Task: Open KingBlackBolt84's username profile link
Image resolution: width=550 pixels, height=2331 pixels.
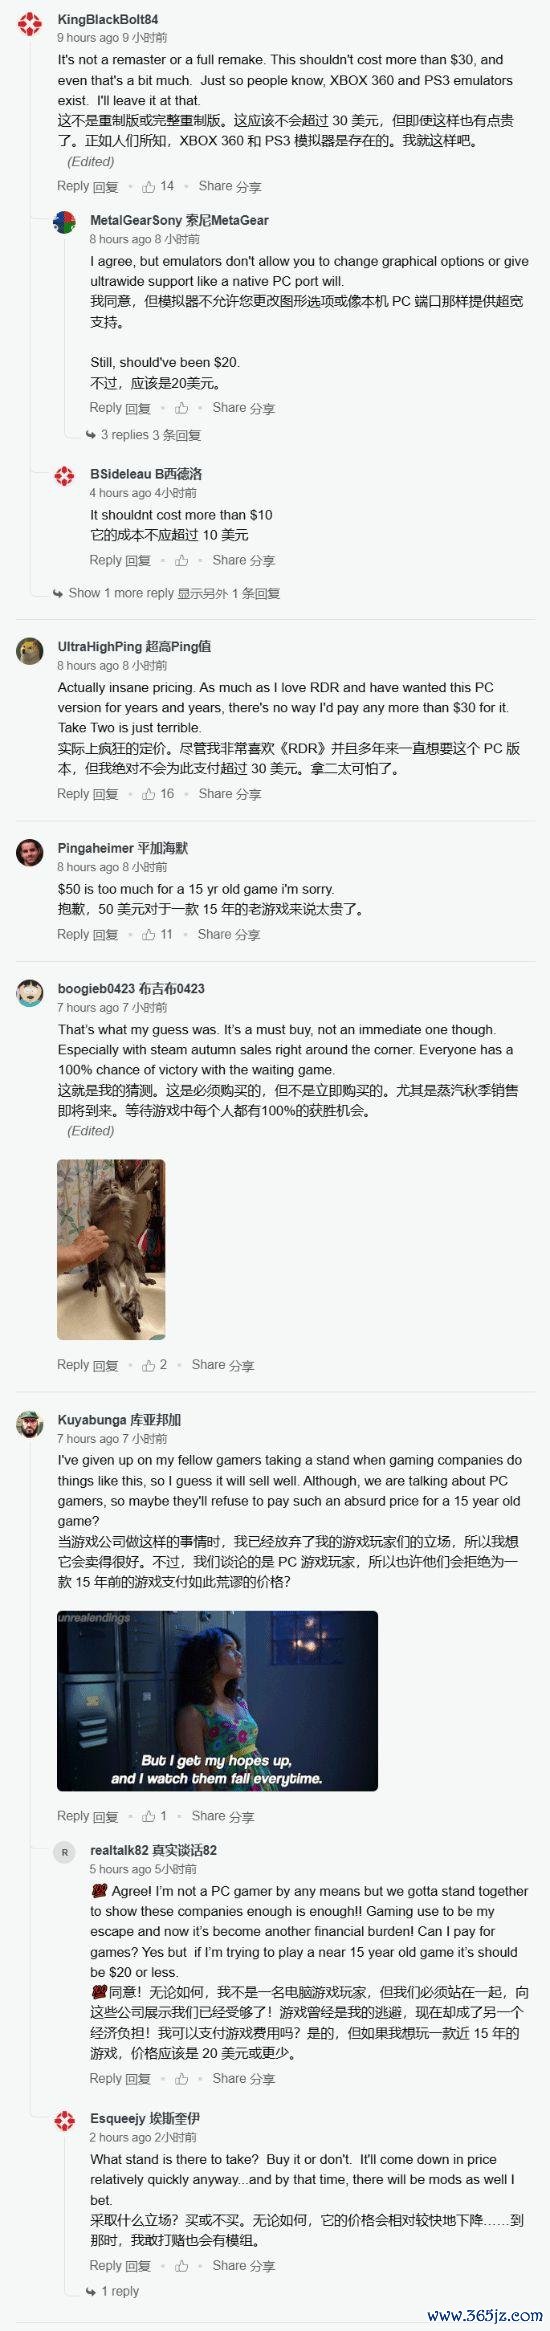Action: point(108,19)
